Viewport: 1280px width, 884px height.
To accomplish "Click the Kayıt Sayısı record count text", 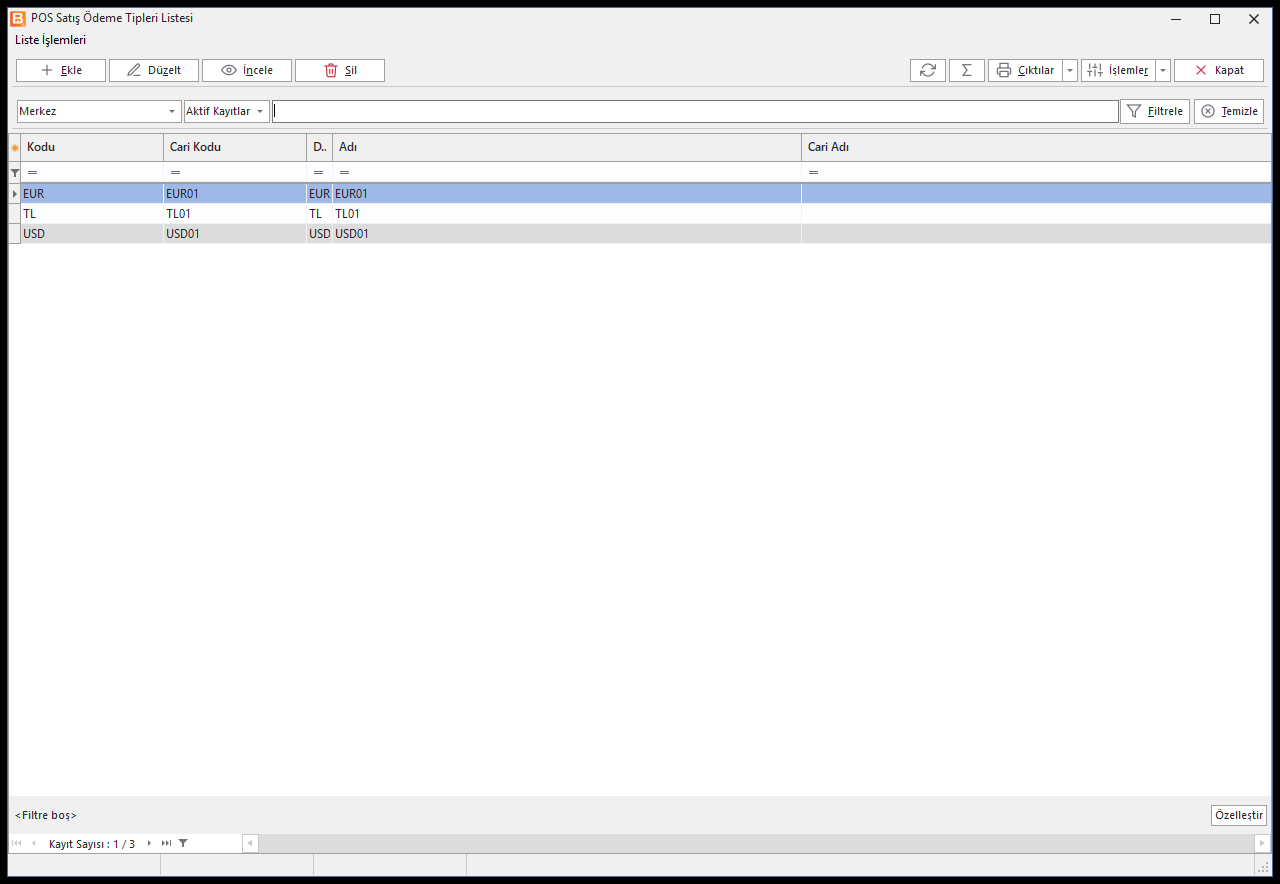I will tap(92, 844).
